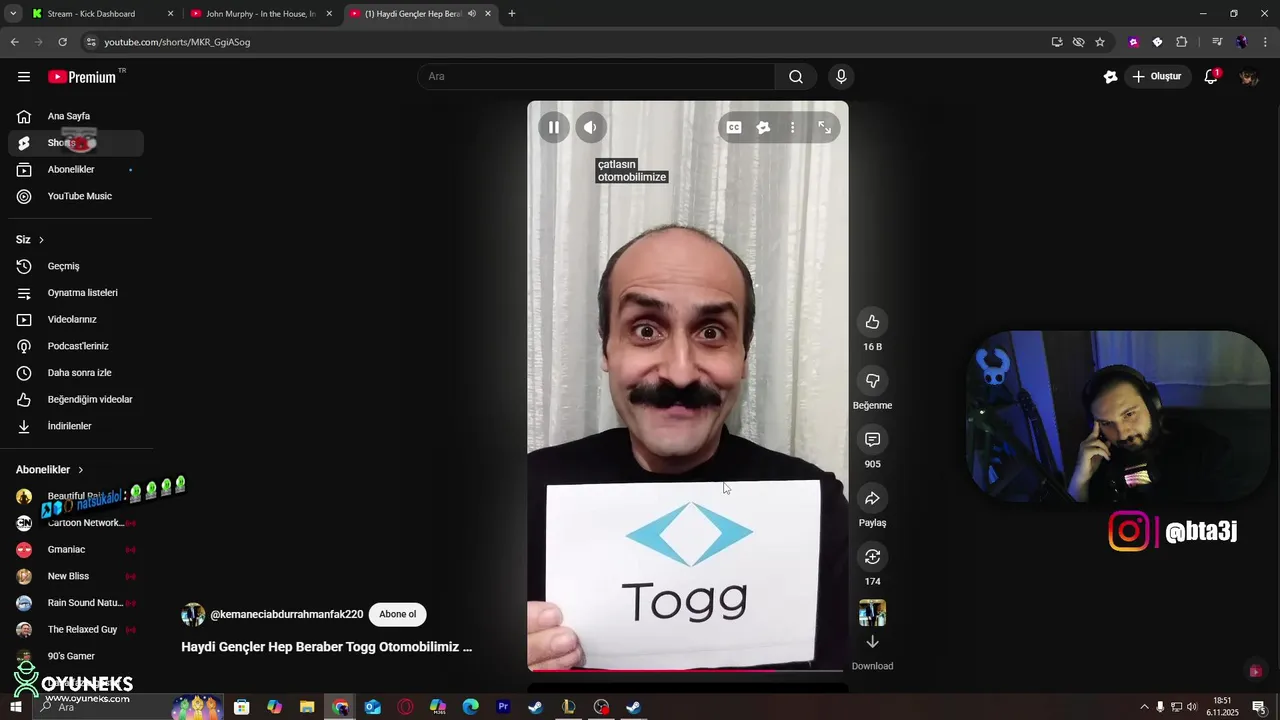
Task: Open the Chrome extensions puzzle icon
Action: click(x=1182, y=42)
